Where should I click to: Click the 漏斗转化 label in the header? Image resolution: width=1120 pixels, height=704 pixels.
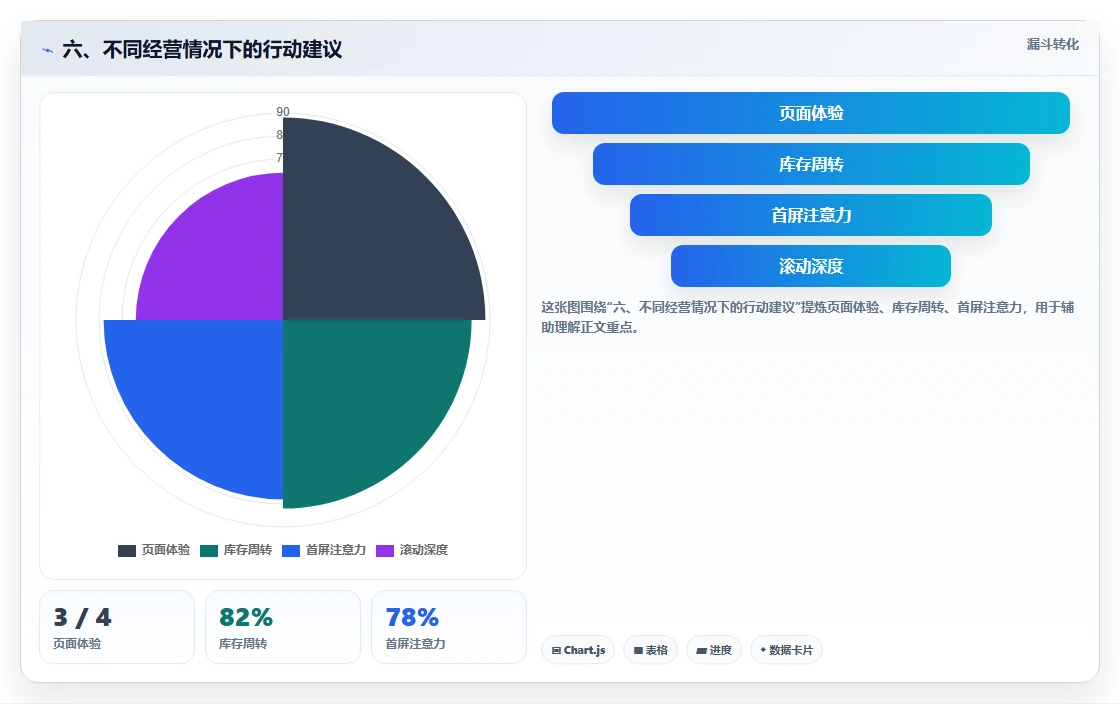(x=1052, y=44)
